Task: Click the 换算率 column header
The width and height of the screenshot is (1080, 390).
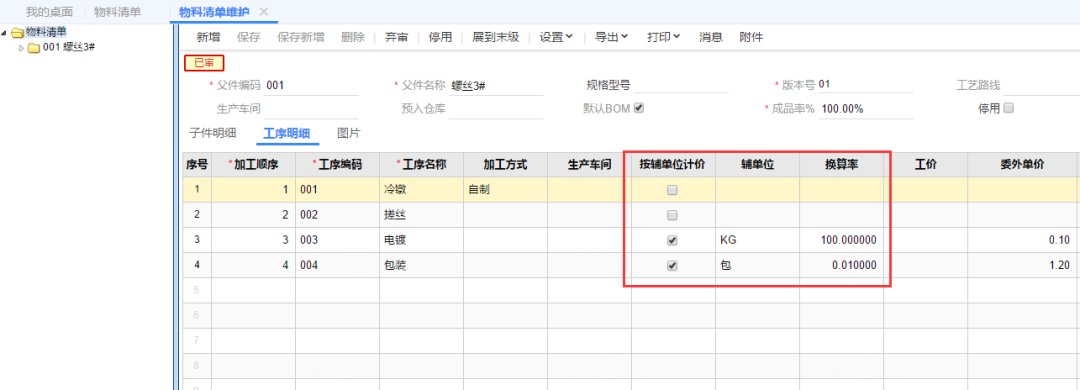Action: (842, 165)
